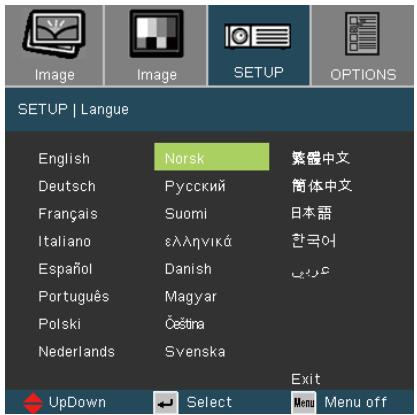Click the red UpDown arrows icon
This screenshot has width=417, height=415.
(33, 402)
